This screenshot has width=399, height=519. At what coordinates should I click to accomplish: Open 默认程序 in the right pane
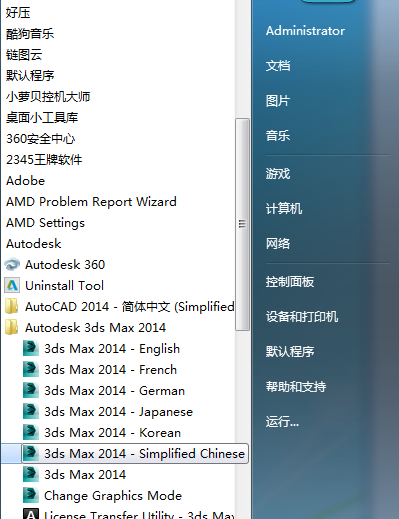coord(290,352)
